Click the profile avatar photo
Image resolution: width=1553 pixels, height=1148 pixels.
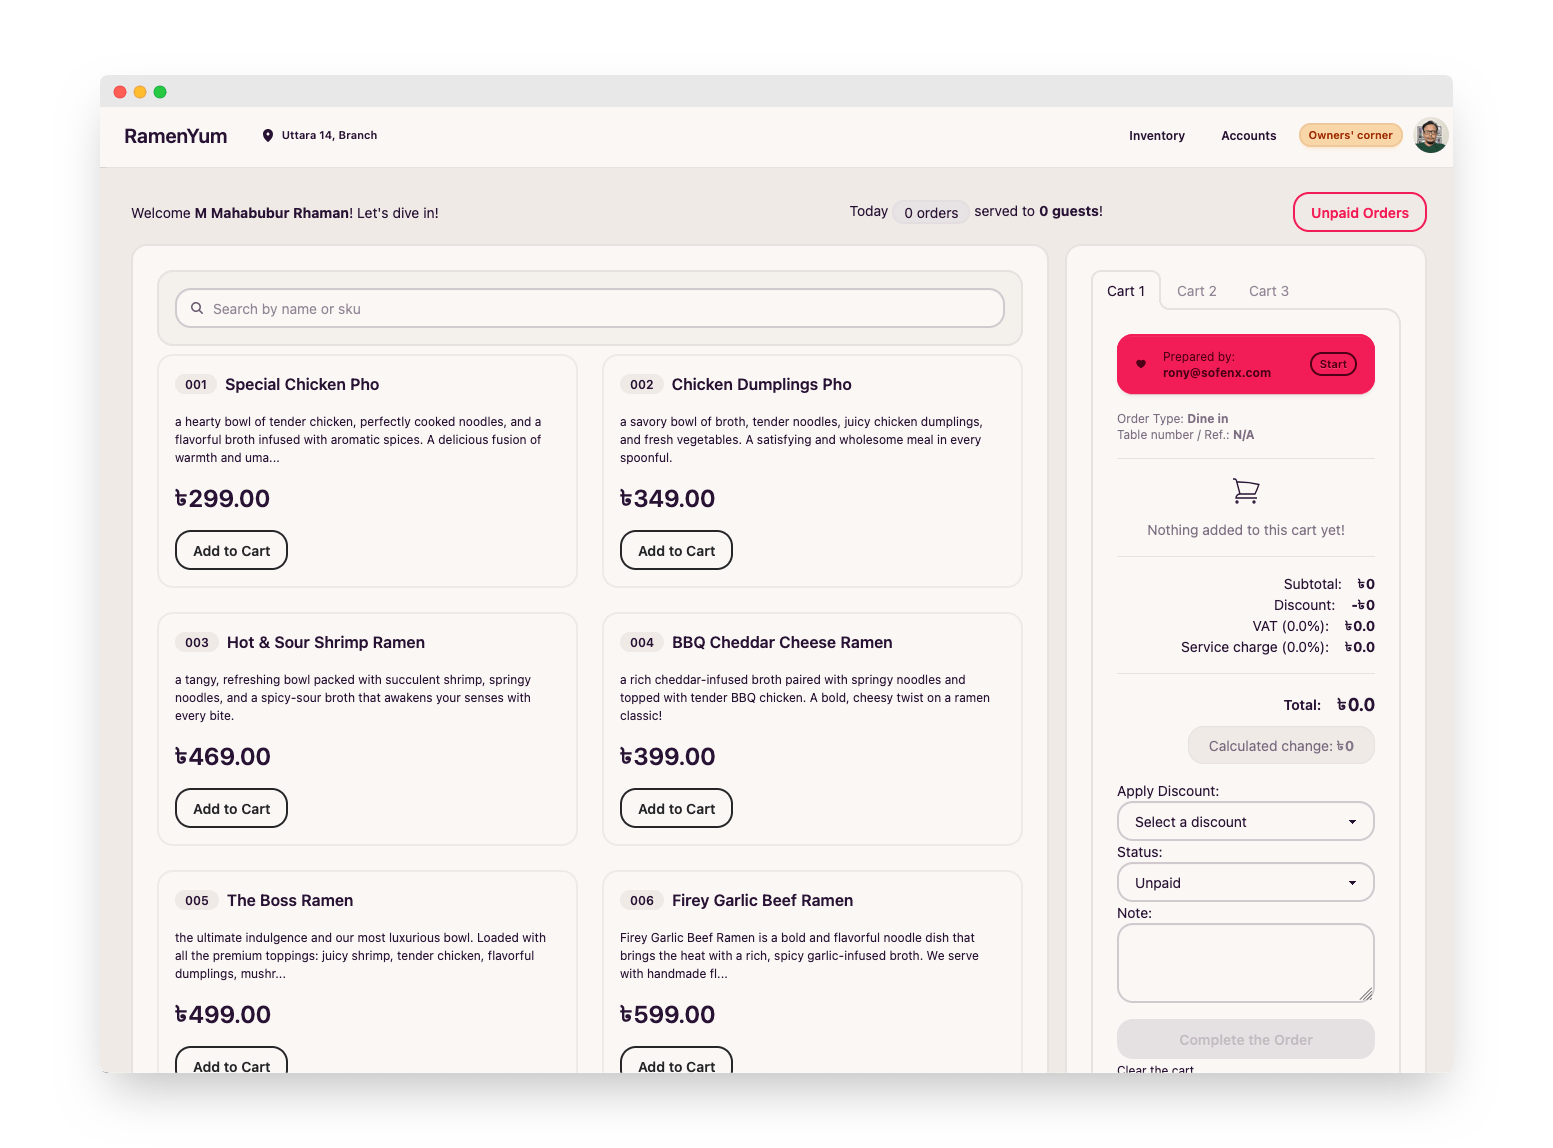(x=1430, y=135)
